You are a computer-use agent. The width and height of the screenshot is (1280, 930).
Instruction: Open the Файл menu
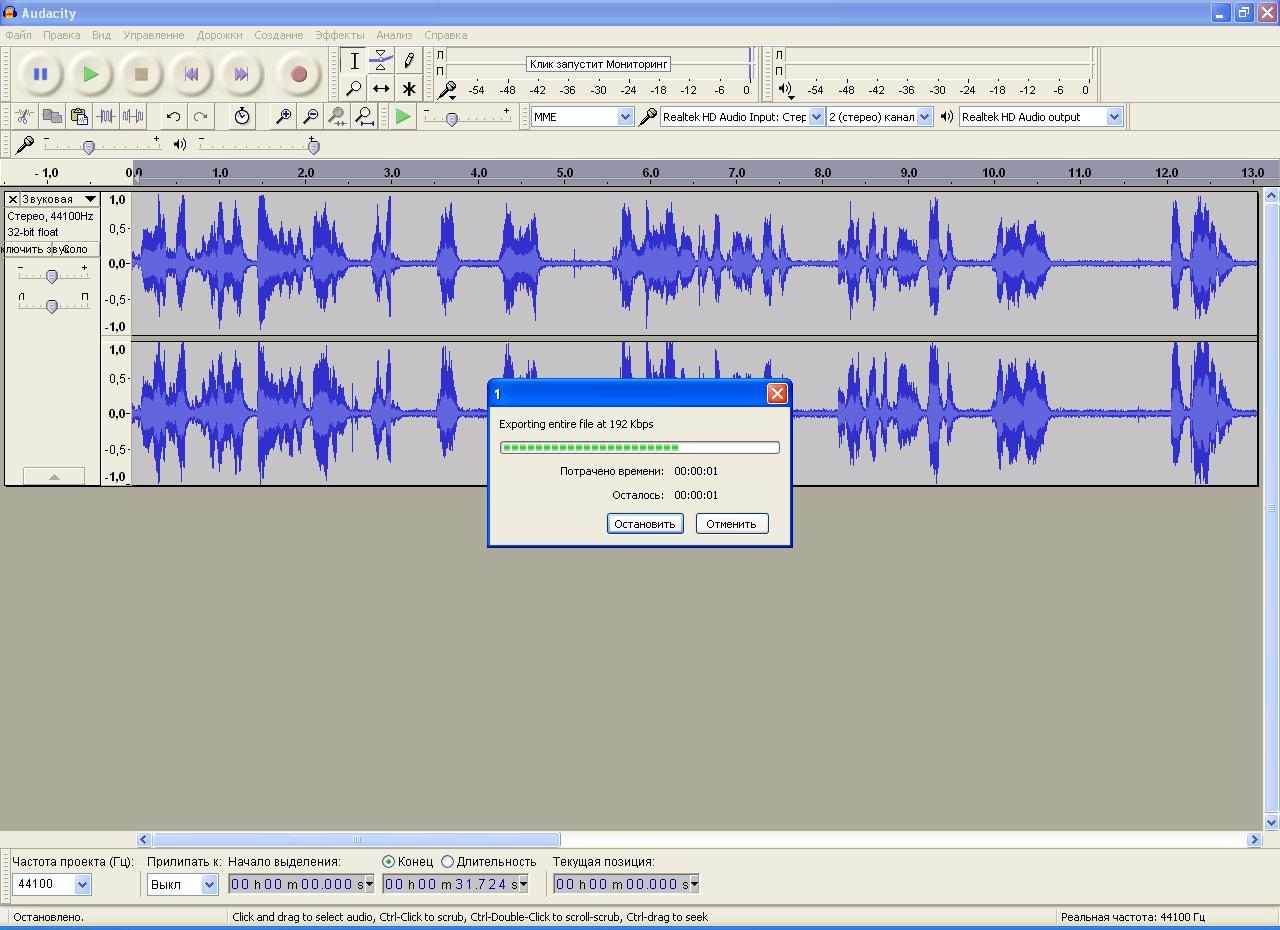click(x=18, y=35)
